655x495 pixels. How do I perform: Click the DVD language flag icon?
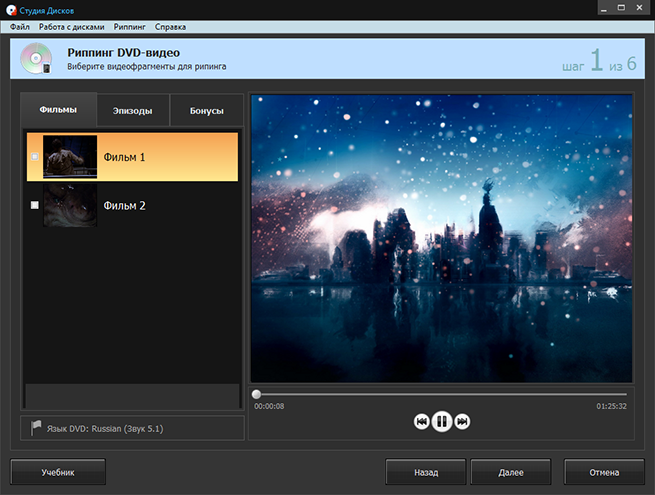36,427
